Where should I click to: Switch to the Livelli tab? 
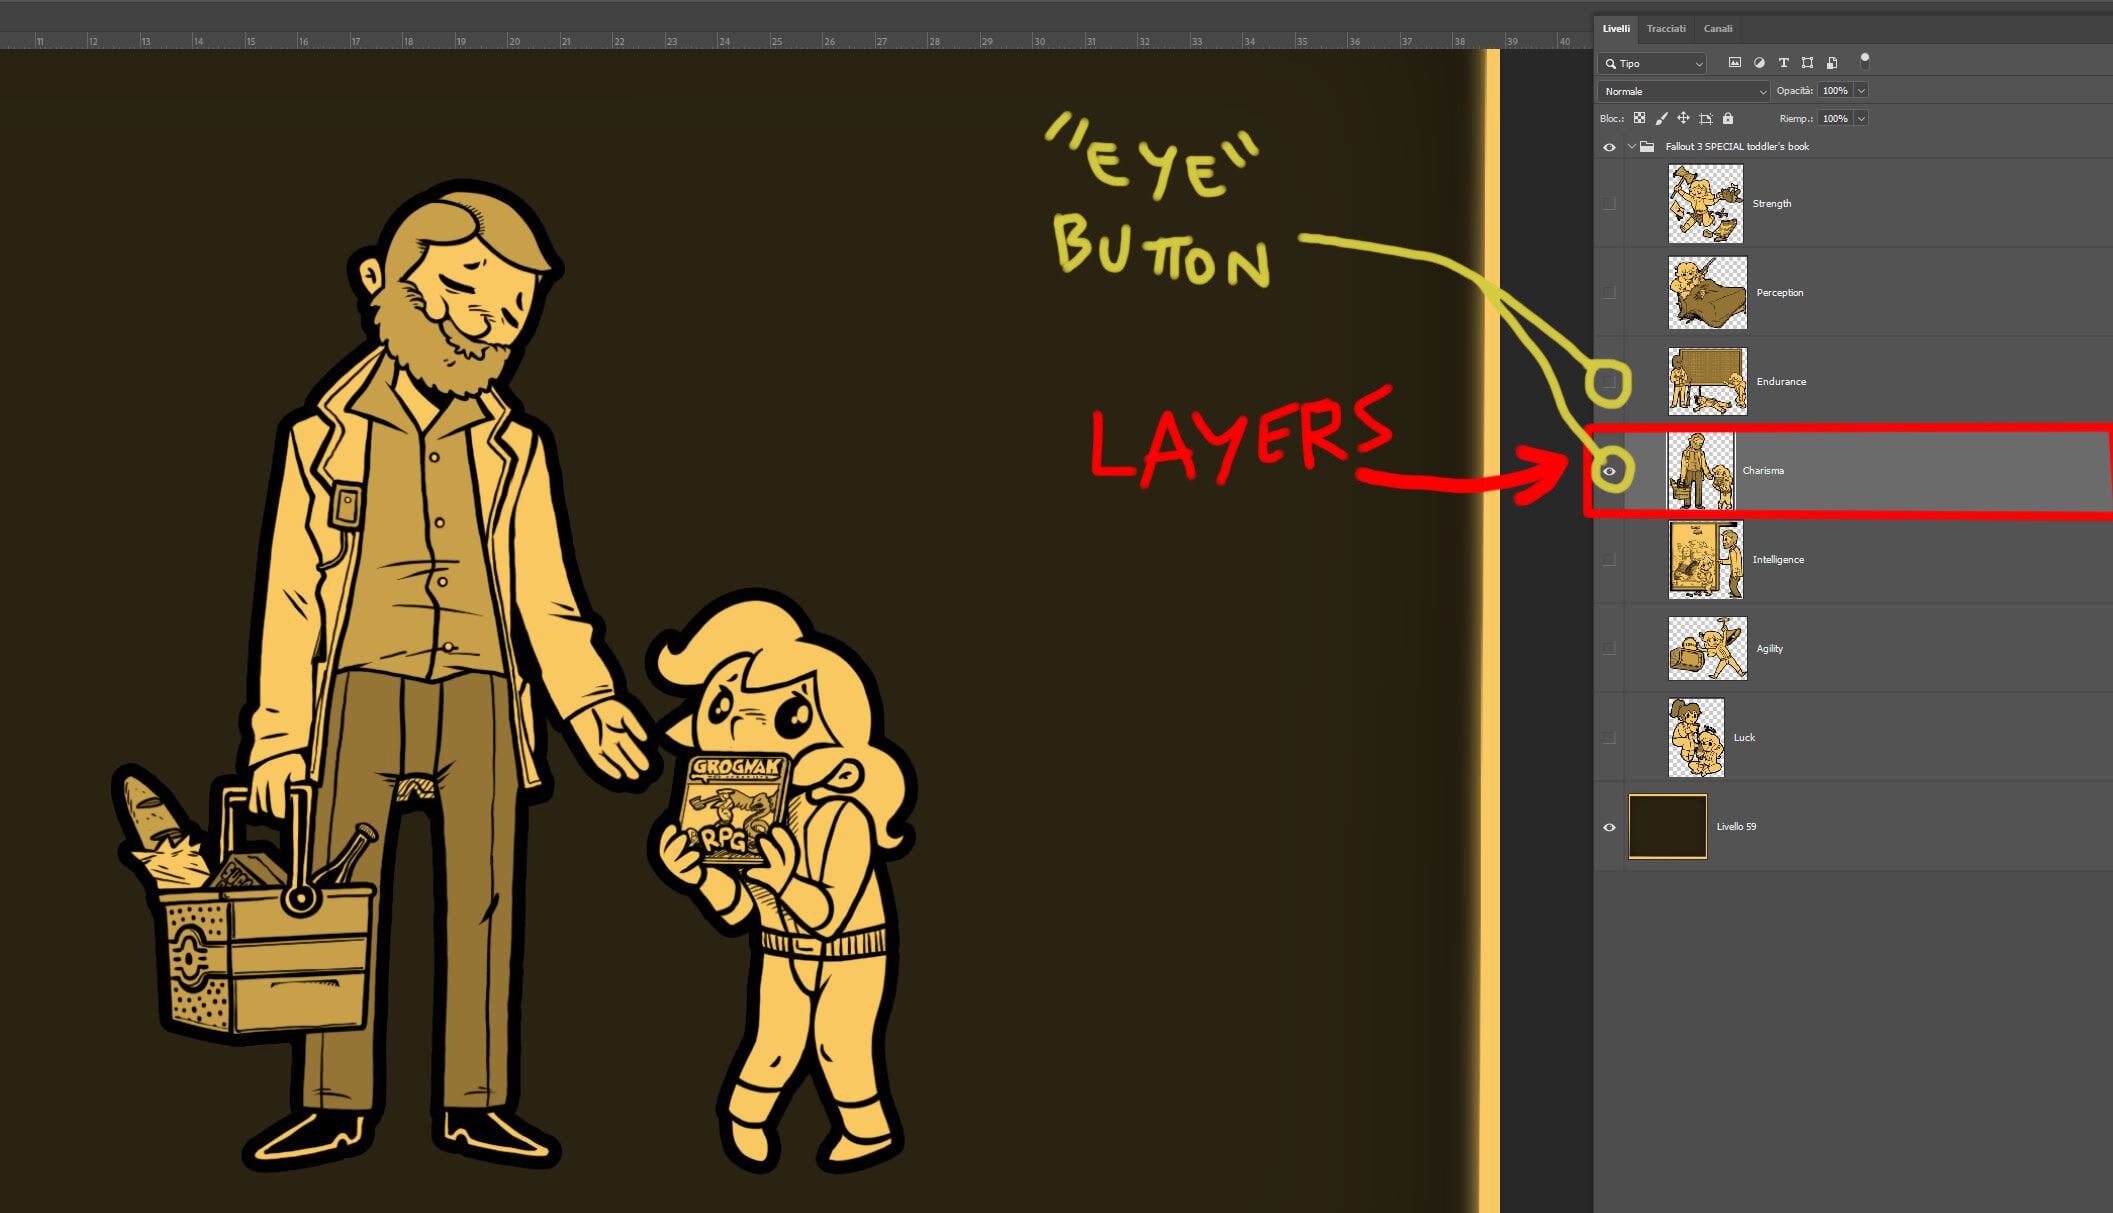(1616, 28)
